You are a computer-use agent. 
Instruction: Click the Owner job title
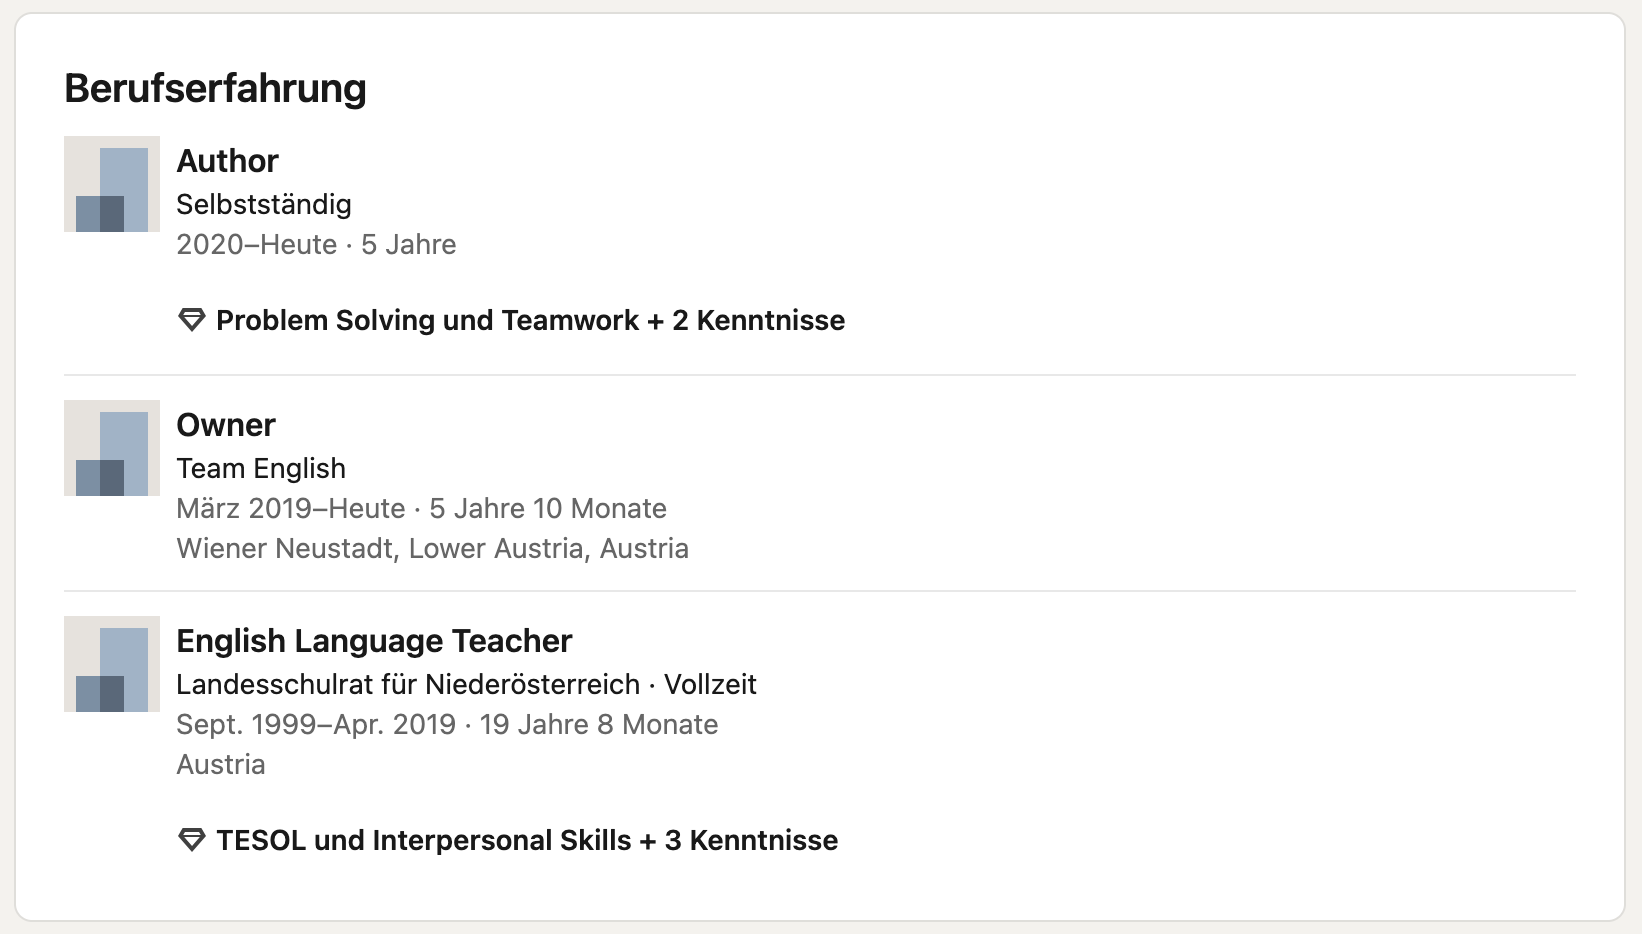tap(226, 425)
